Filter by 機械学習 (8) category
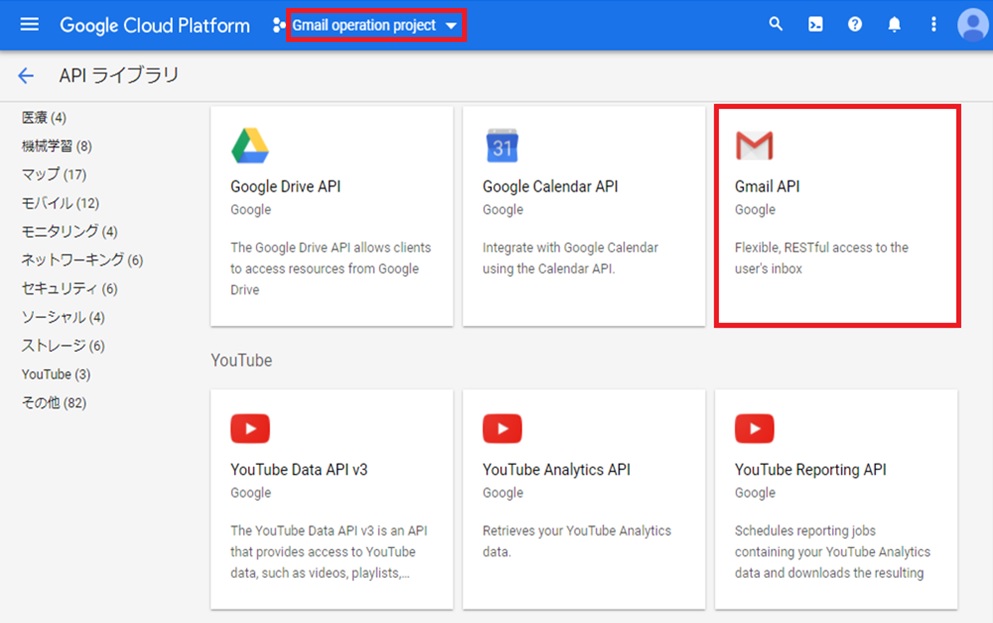 pyautogui.click(x=56, y=146)
